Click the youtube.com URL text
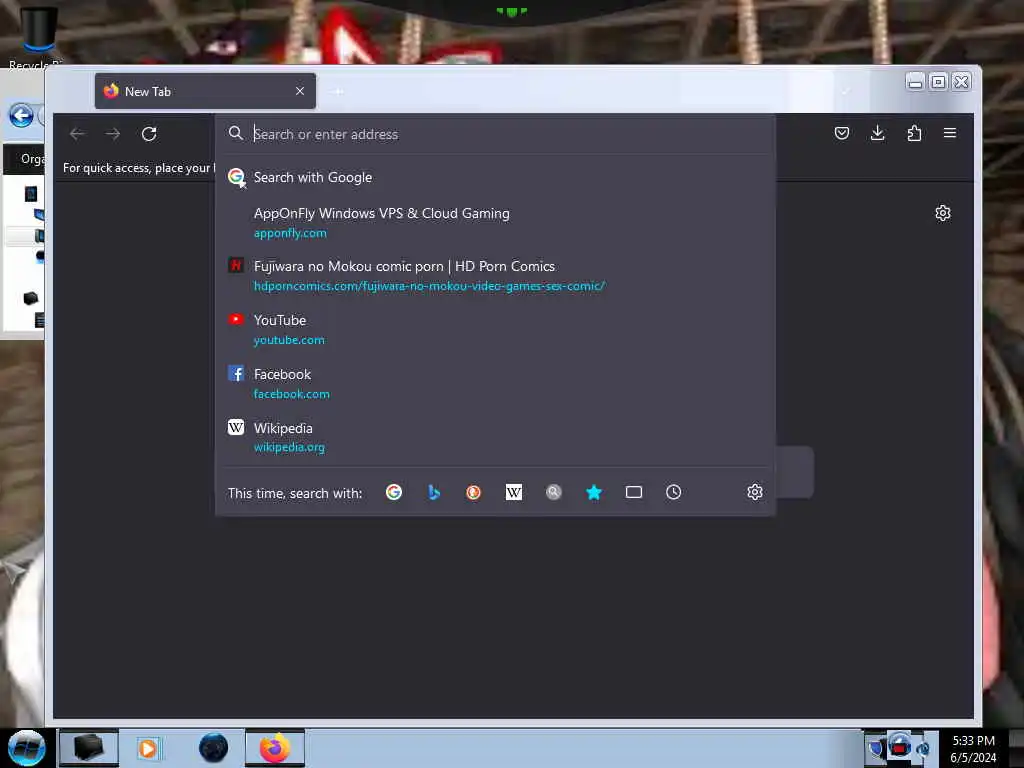This screenshot has width=1024, height=768. tap(289, 340)
